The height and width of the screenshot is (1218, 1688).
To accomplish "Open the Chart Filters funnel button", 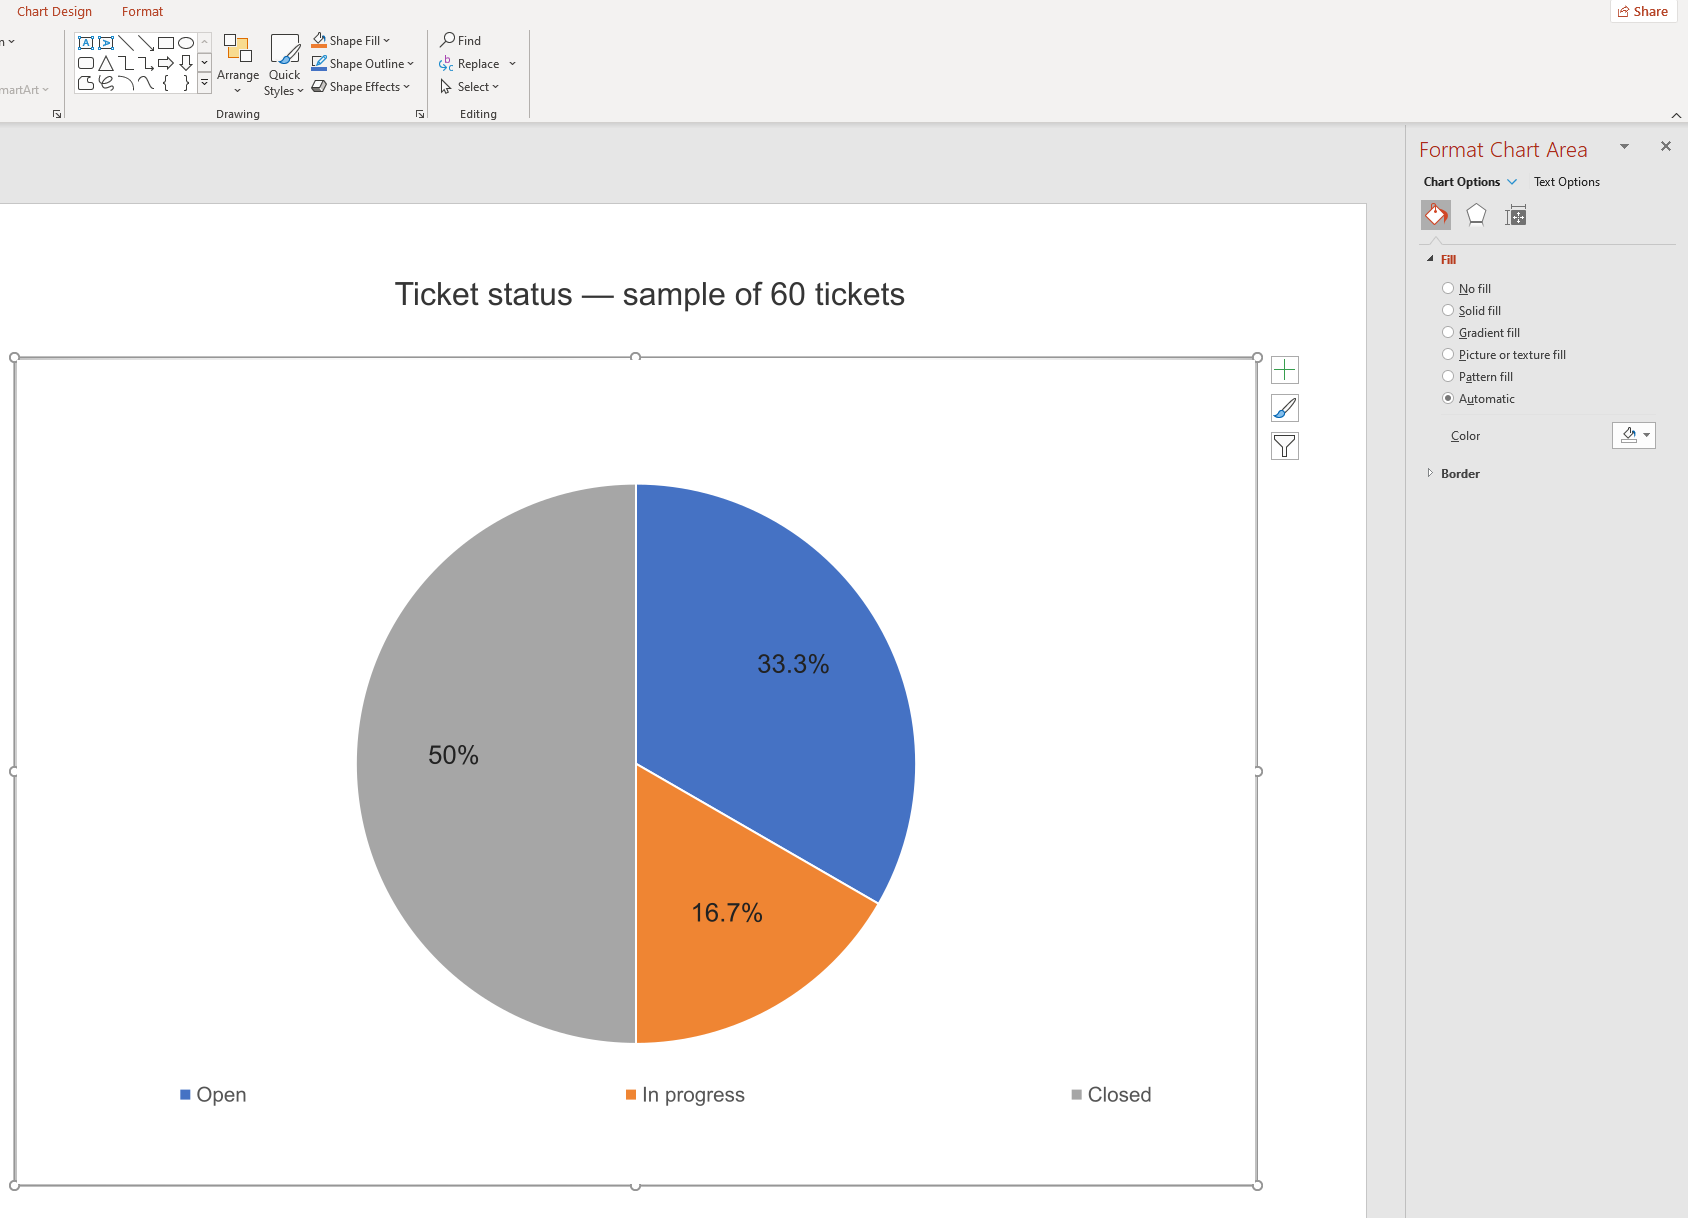I will [1285, 446].
